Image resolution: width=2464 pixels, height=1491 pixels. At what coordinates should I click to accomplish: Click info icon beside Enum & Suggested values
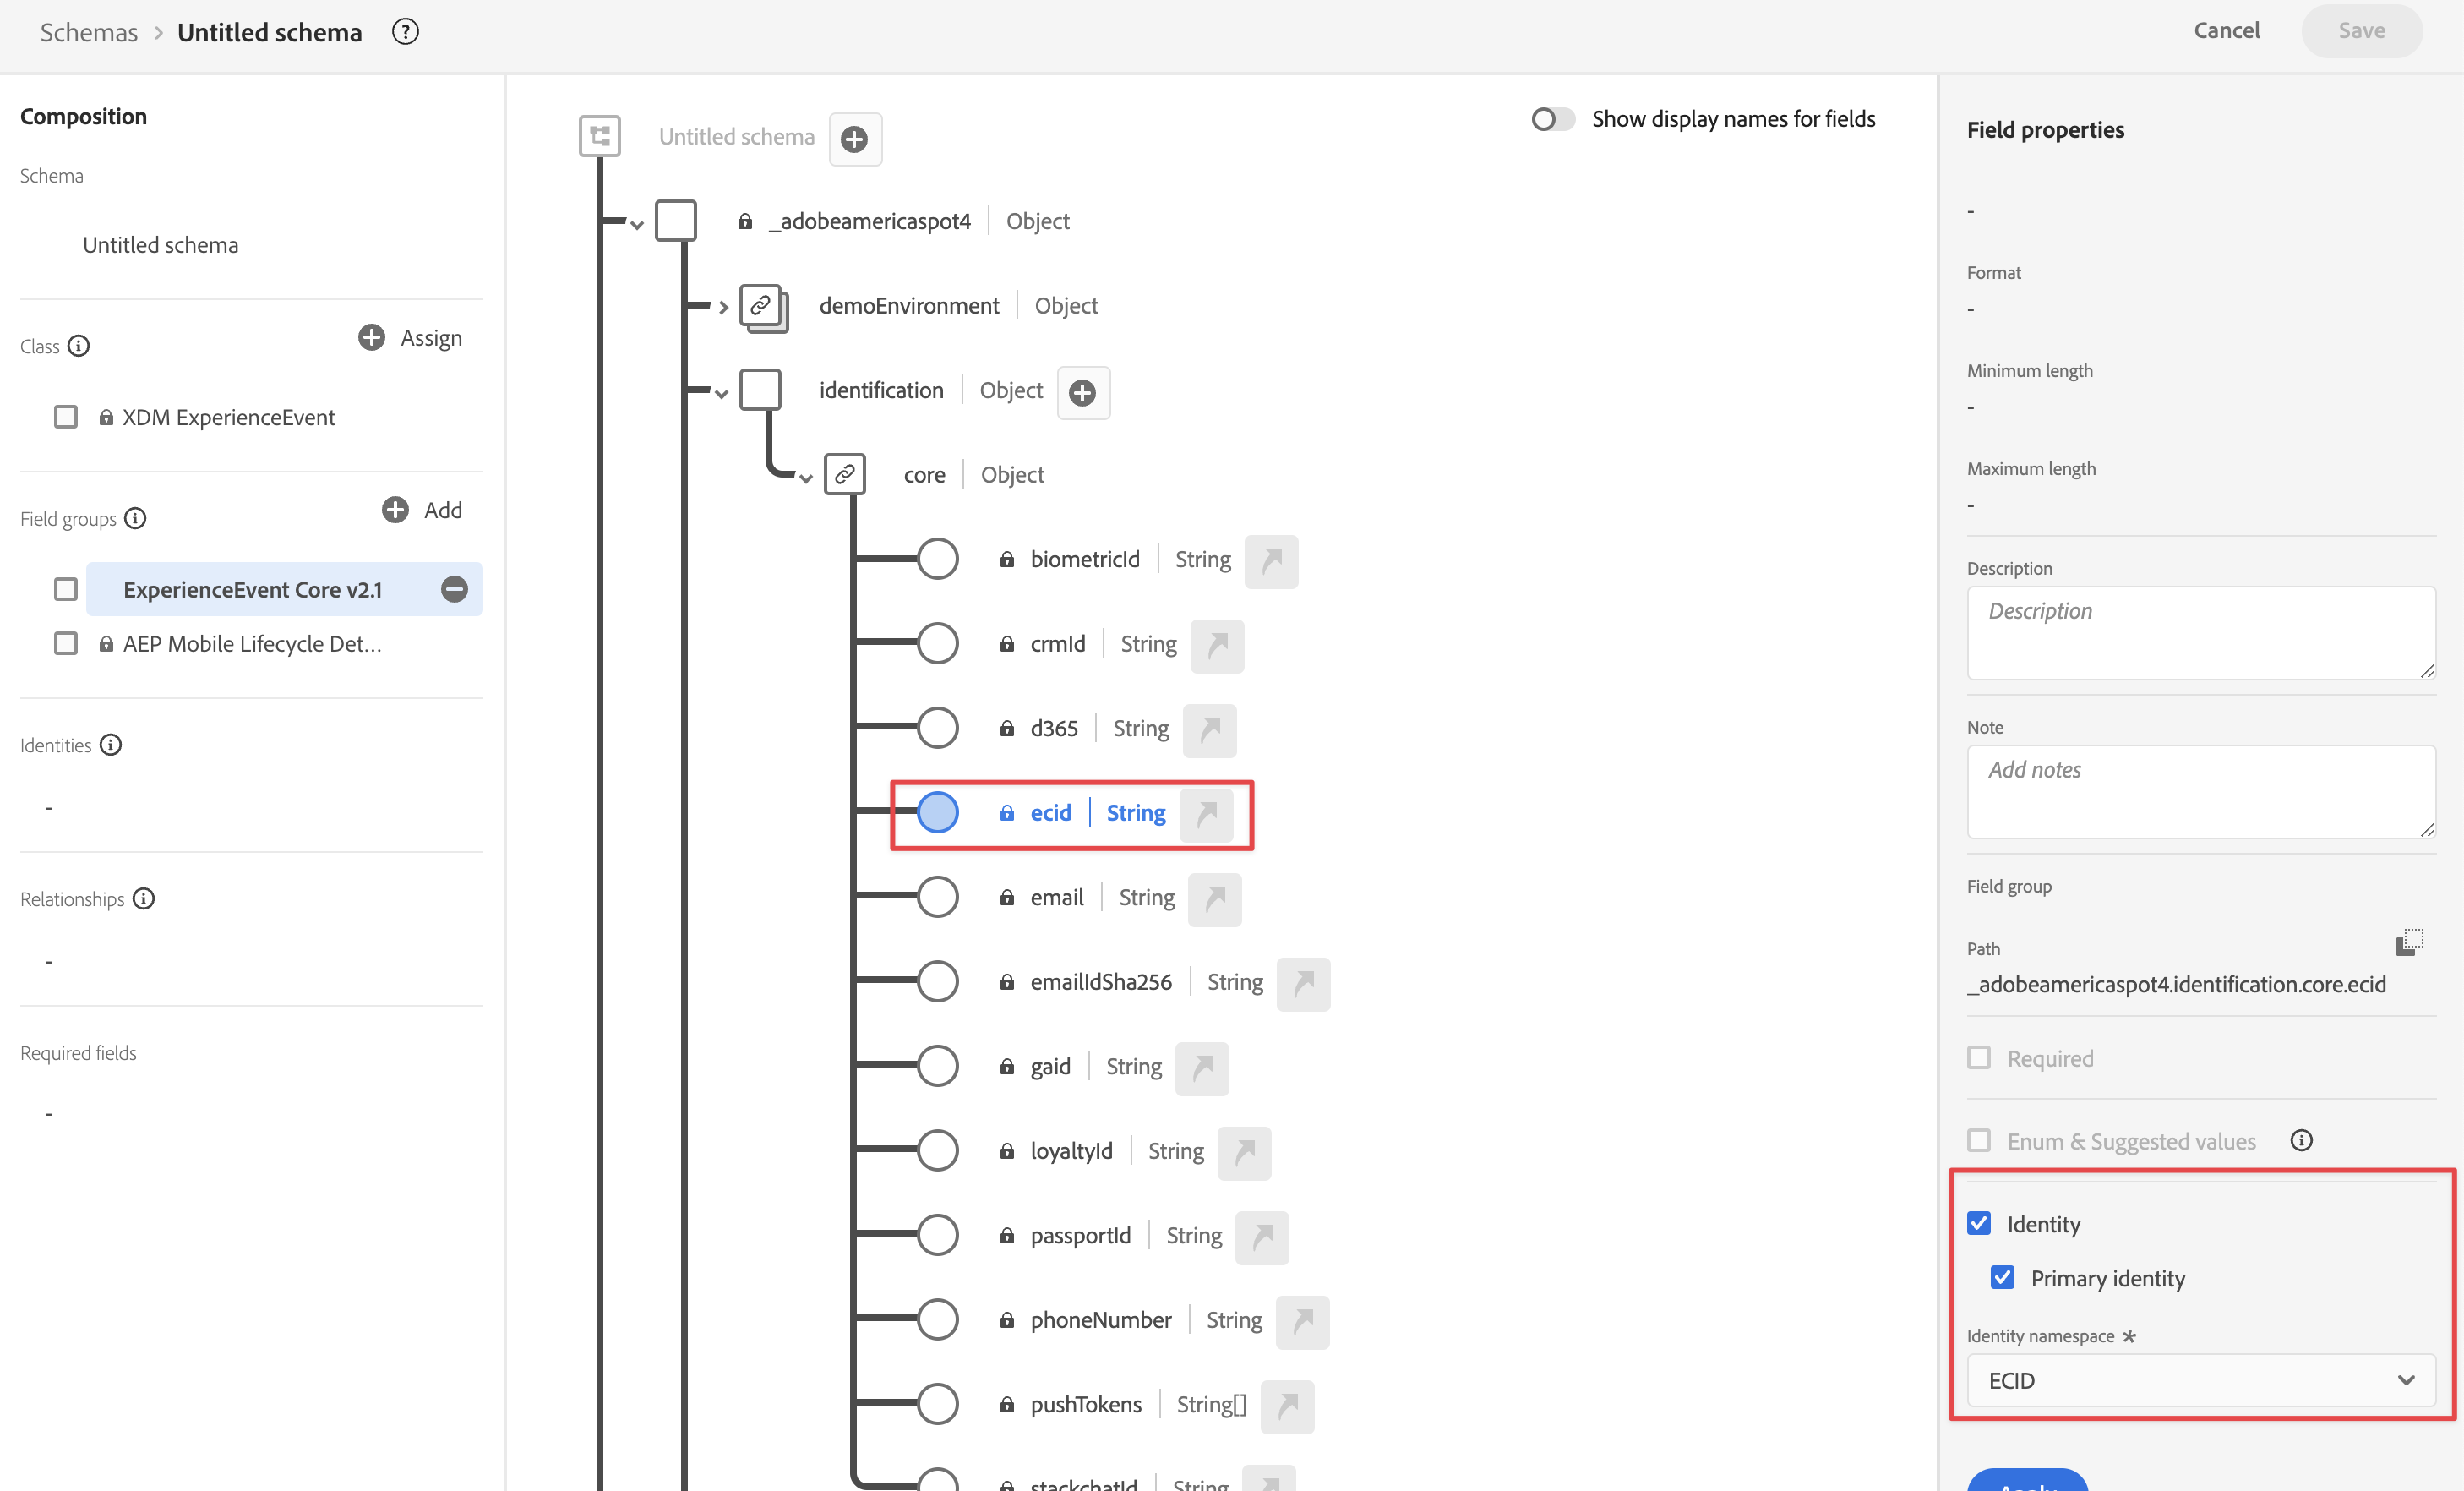pos(2301,1141)
